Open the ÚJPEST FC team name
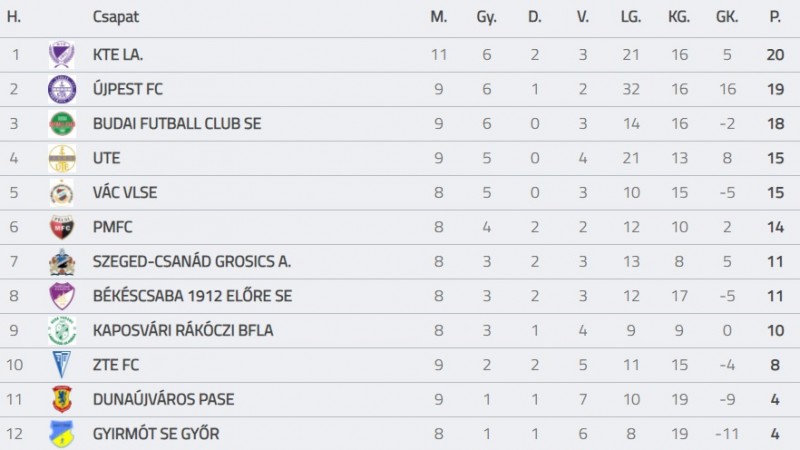The height and width of the screenshot is (450, 800). click(x=128, y=89)
